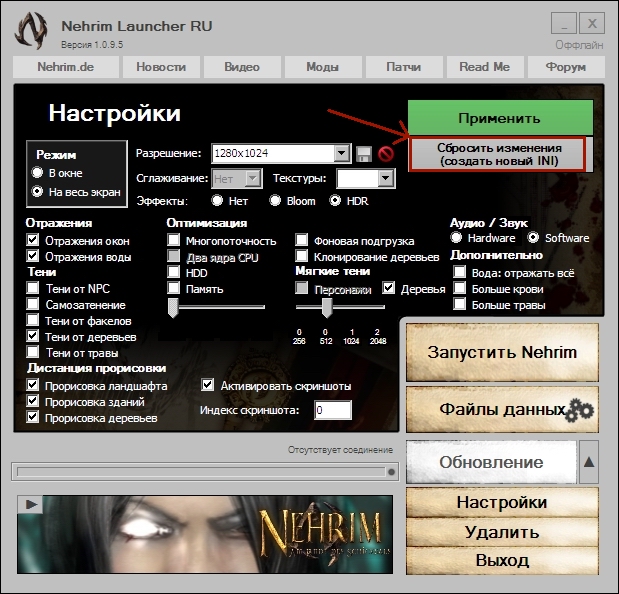Click the Память slider handle

coord(173,308)
